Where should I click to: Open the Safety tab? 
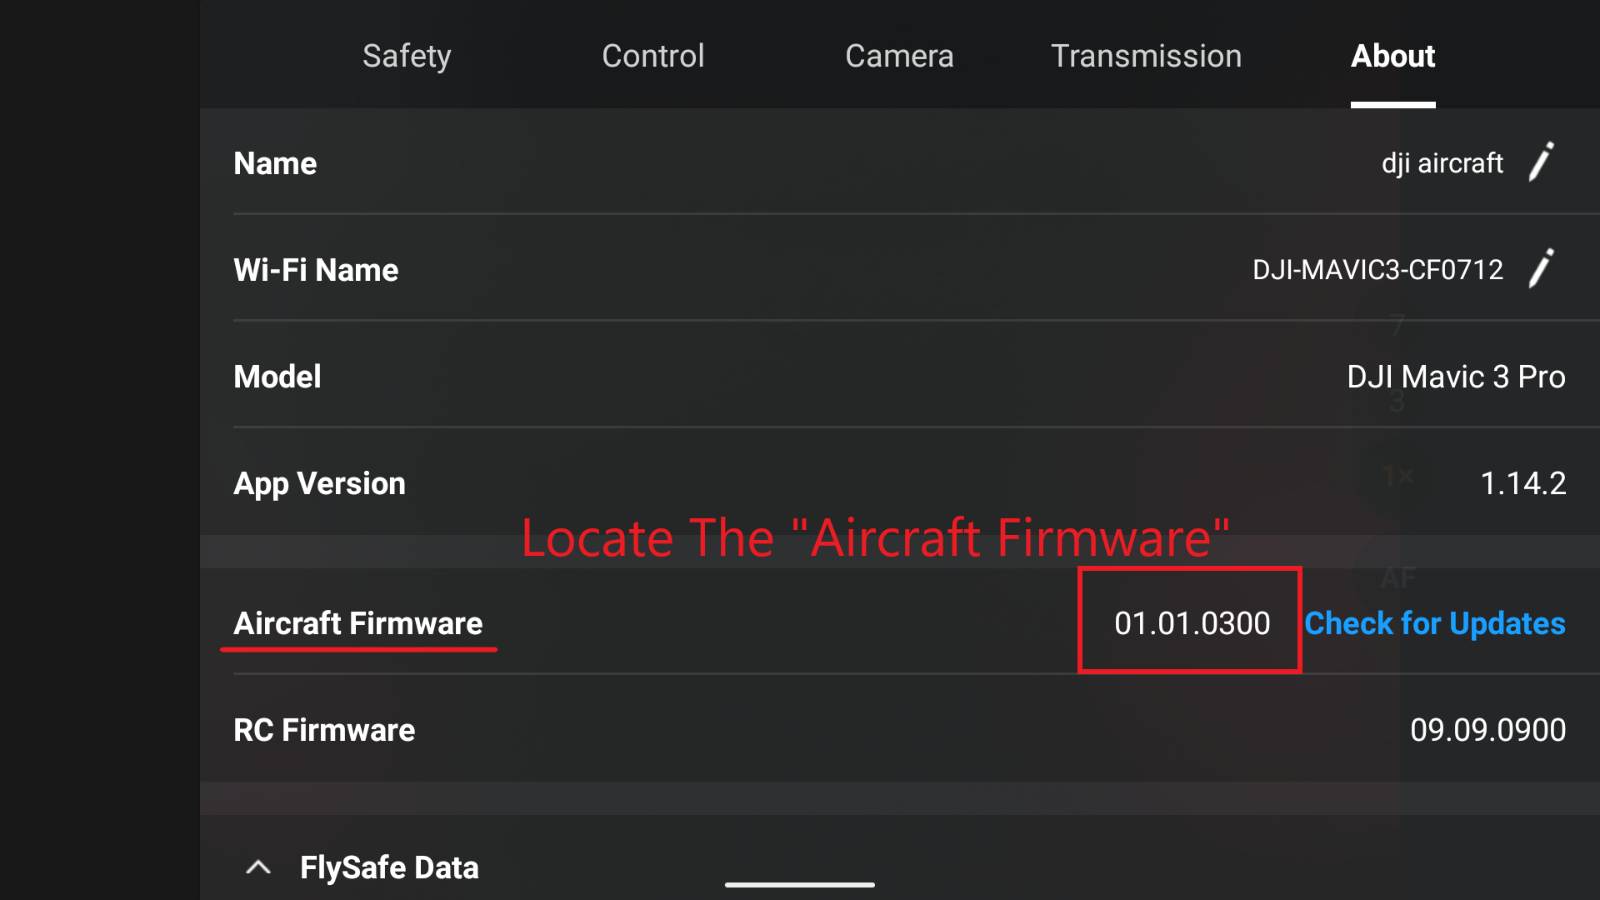click(406, 56)
